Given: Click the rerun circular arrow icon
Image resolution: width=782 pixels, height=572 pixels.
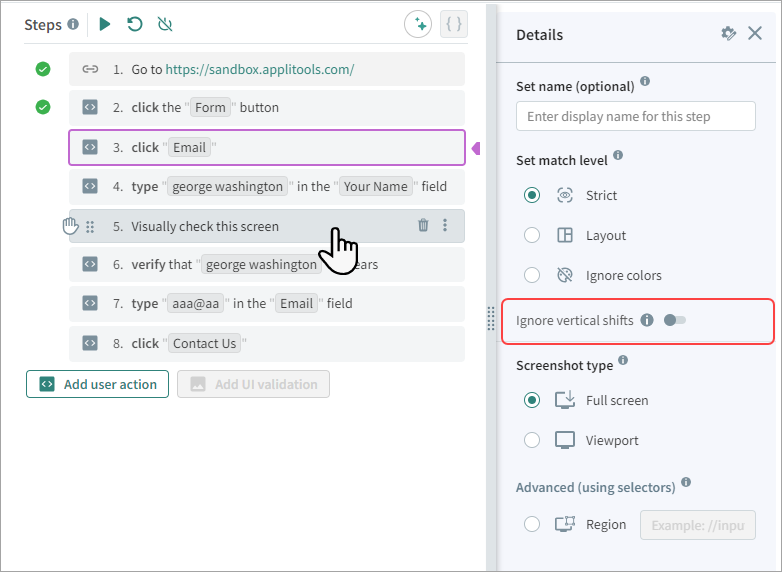Looking at the screenshot, I should point(135,24).
